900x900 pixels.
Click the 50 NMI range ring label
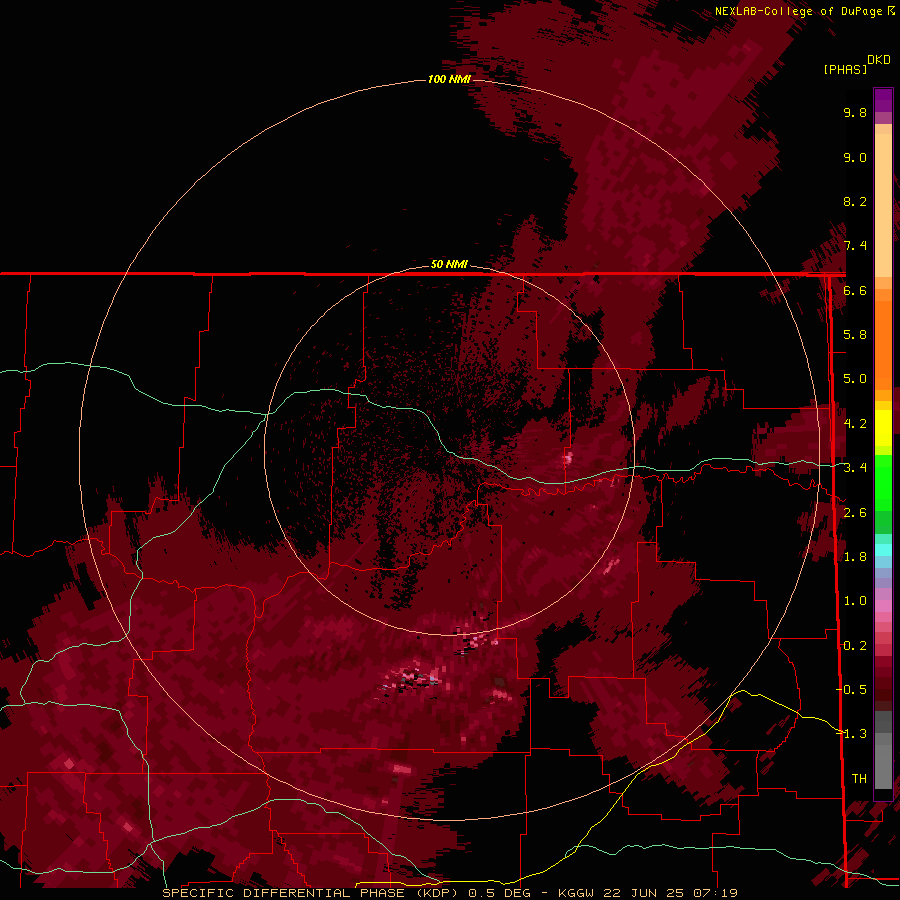pos(449,264)
